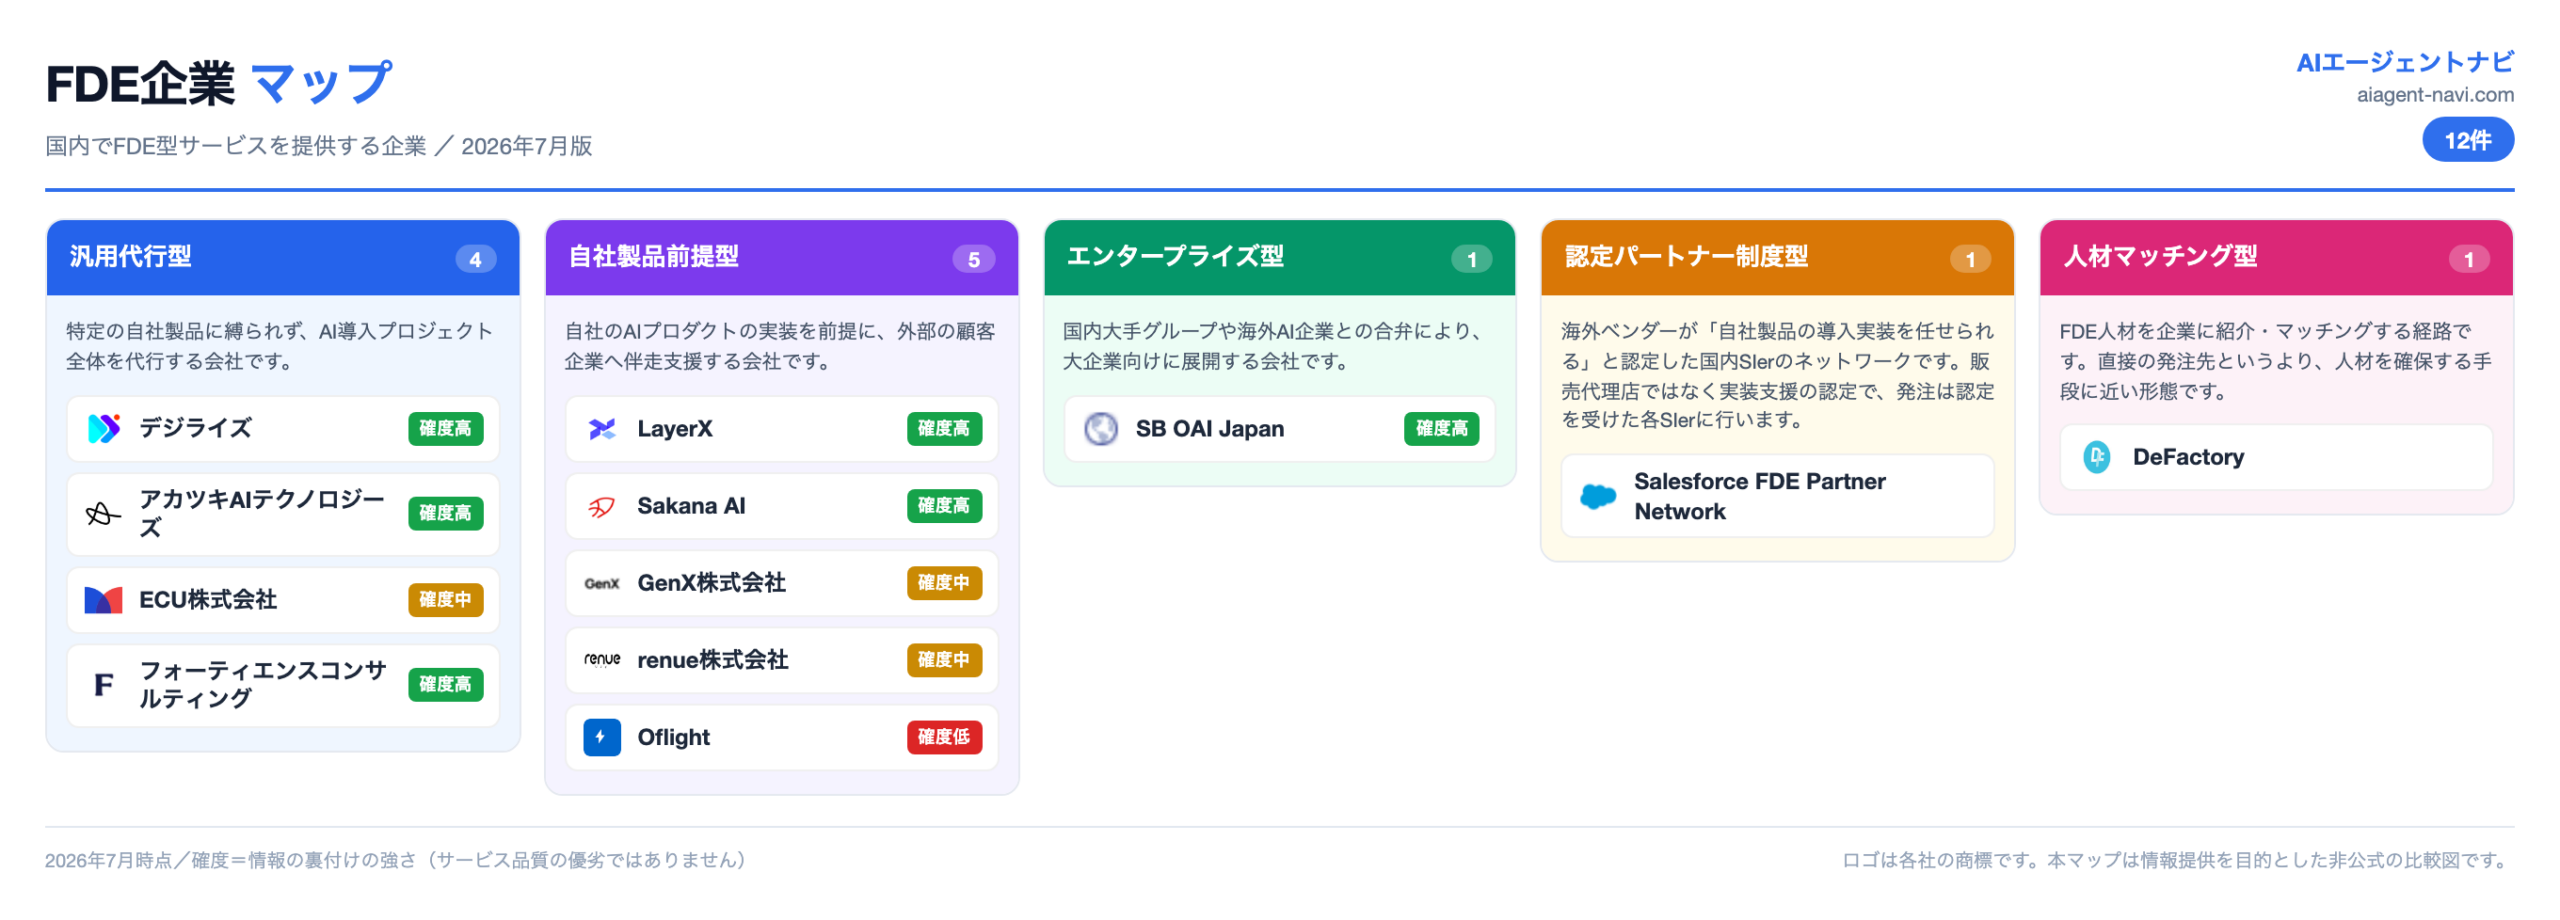Click the 人材マッチング型 description paragraph

point(2274,360)
